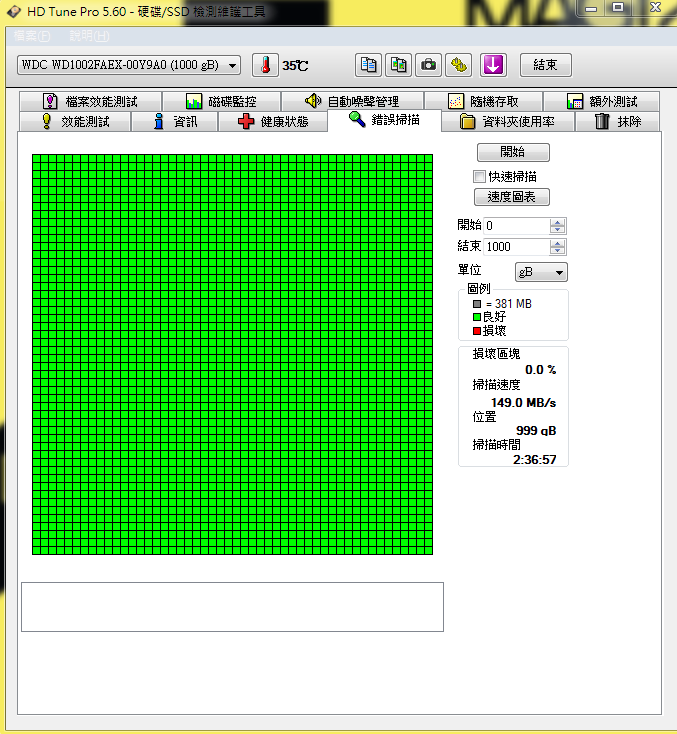The height and width of the screenshot is (734, 677).
Task: Increase the 結束 value with up arrow
Action: [557, 243]
